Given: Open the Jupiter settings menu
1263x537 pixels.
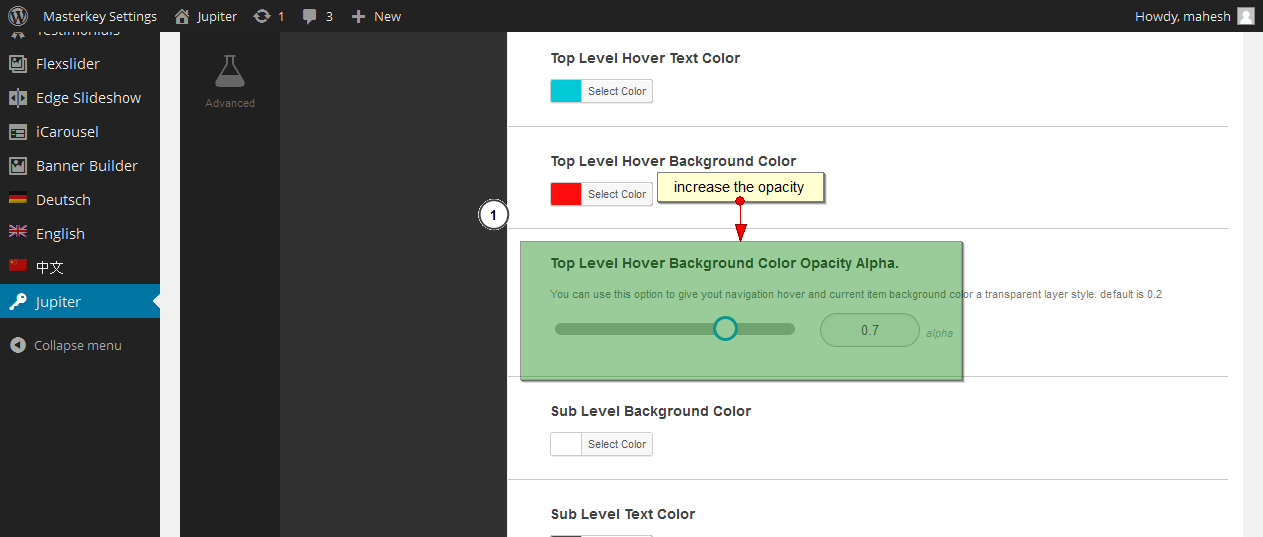Looking at the screenshot, I should [x=58, y=302].
